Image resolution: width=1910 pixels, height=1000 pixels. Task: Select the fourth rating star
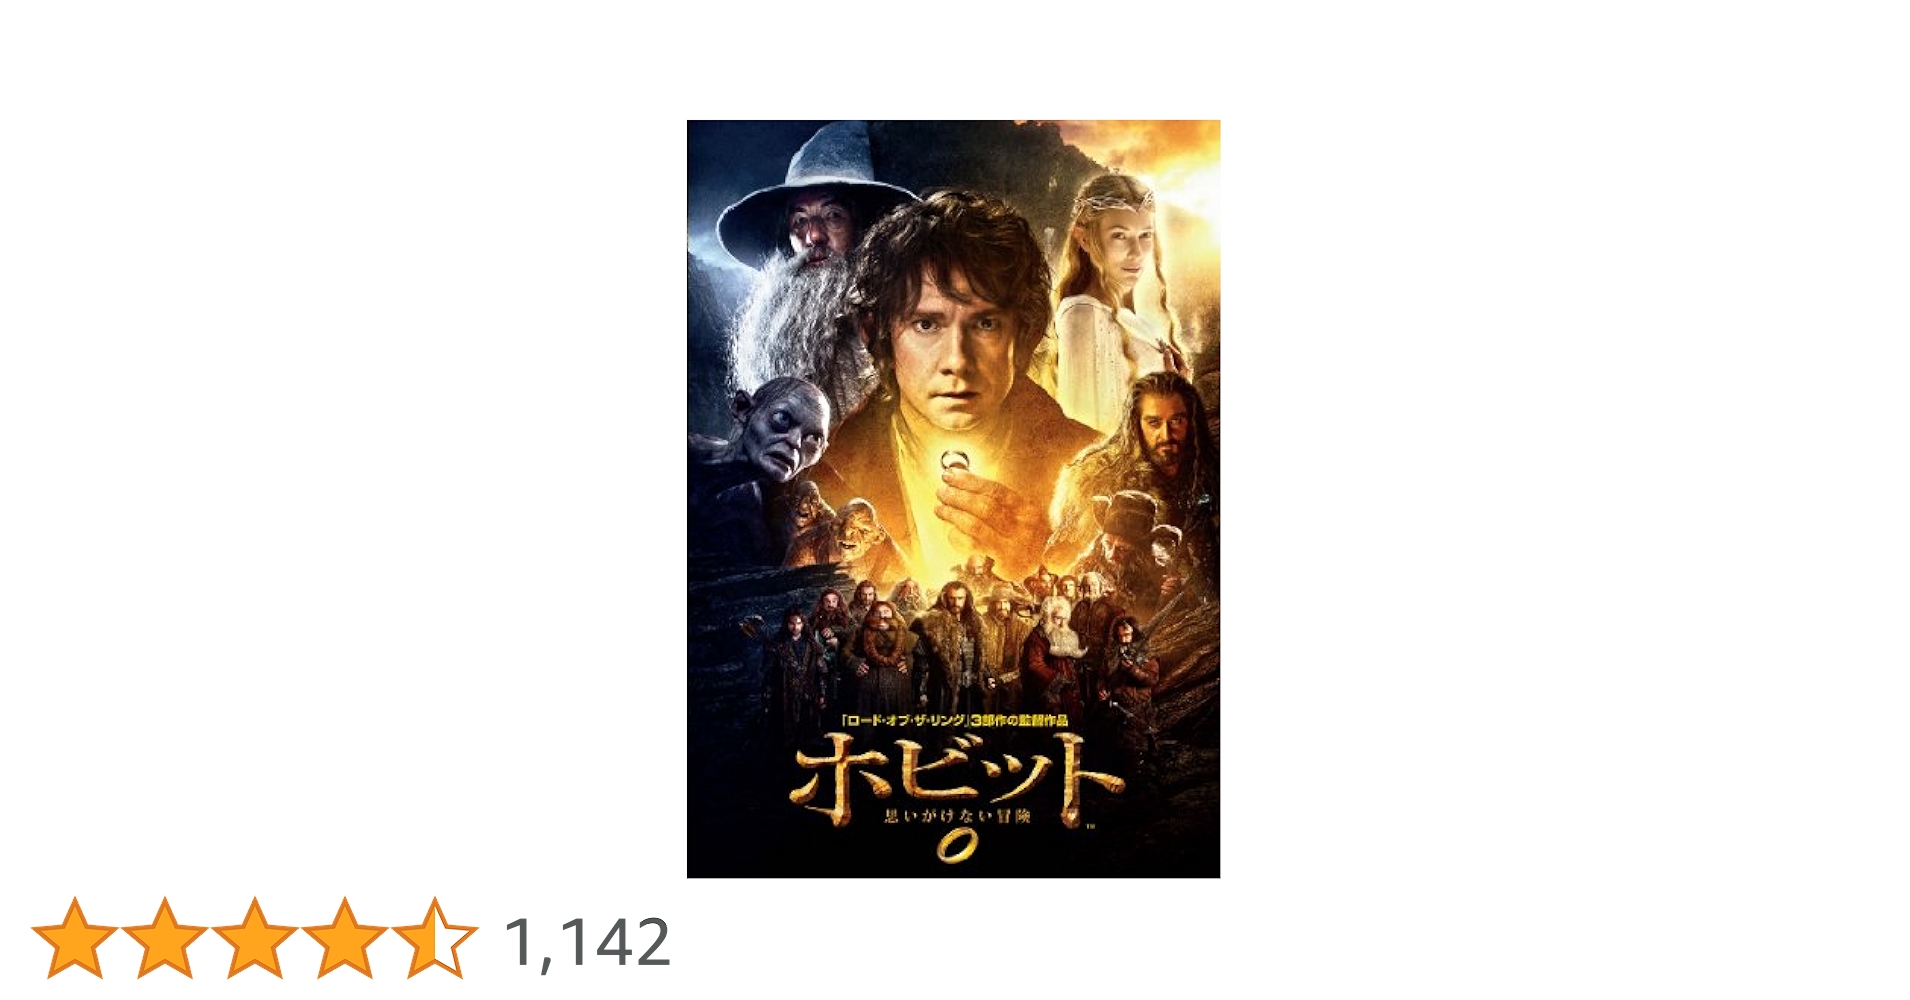(345, 938)
